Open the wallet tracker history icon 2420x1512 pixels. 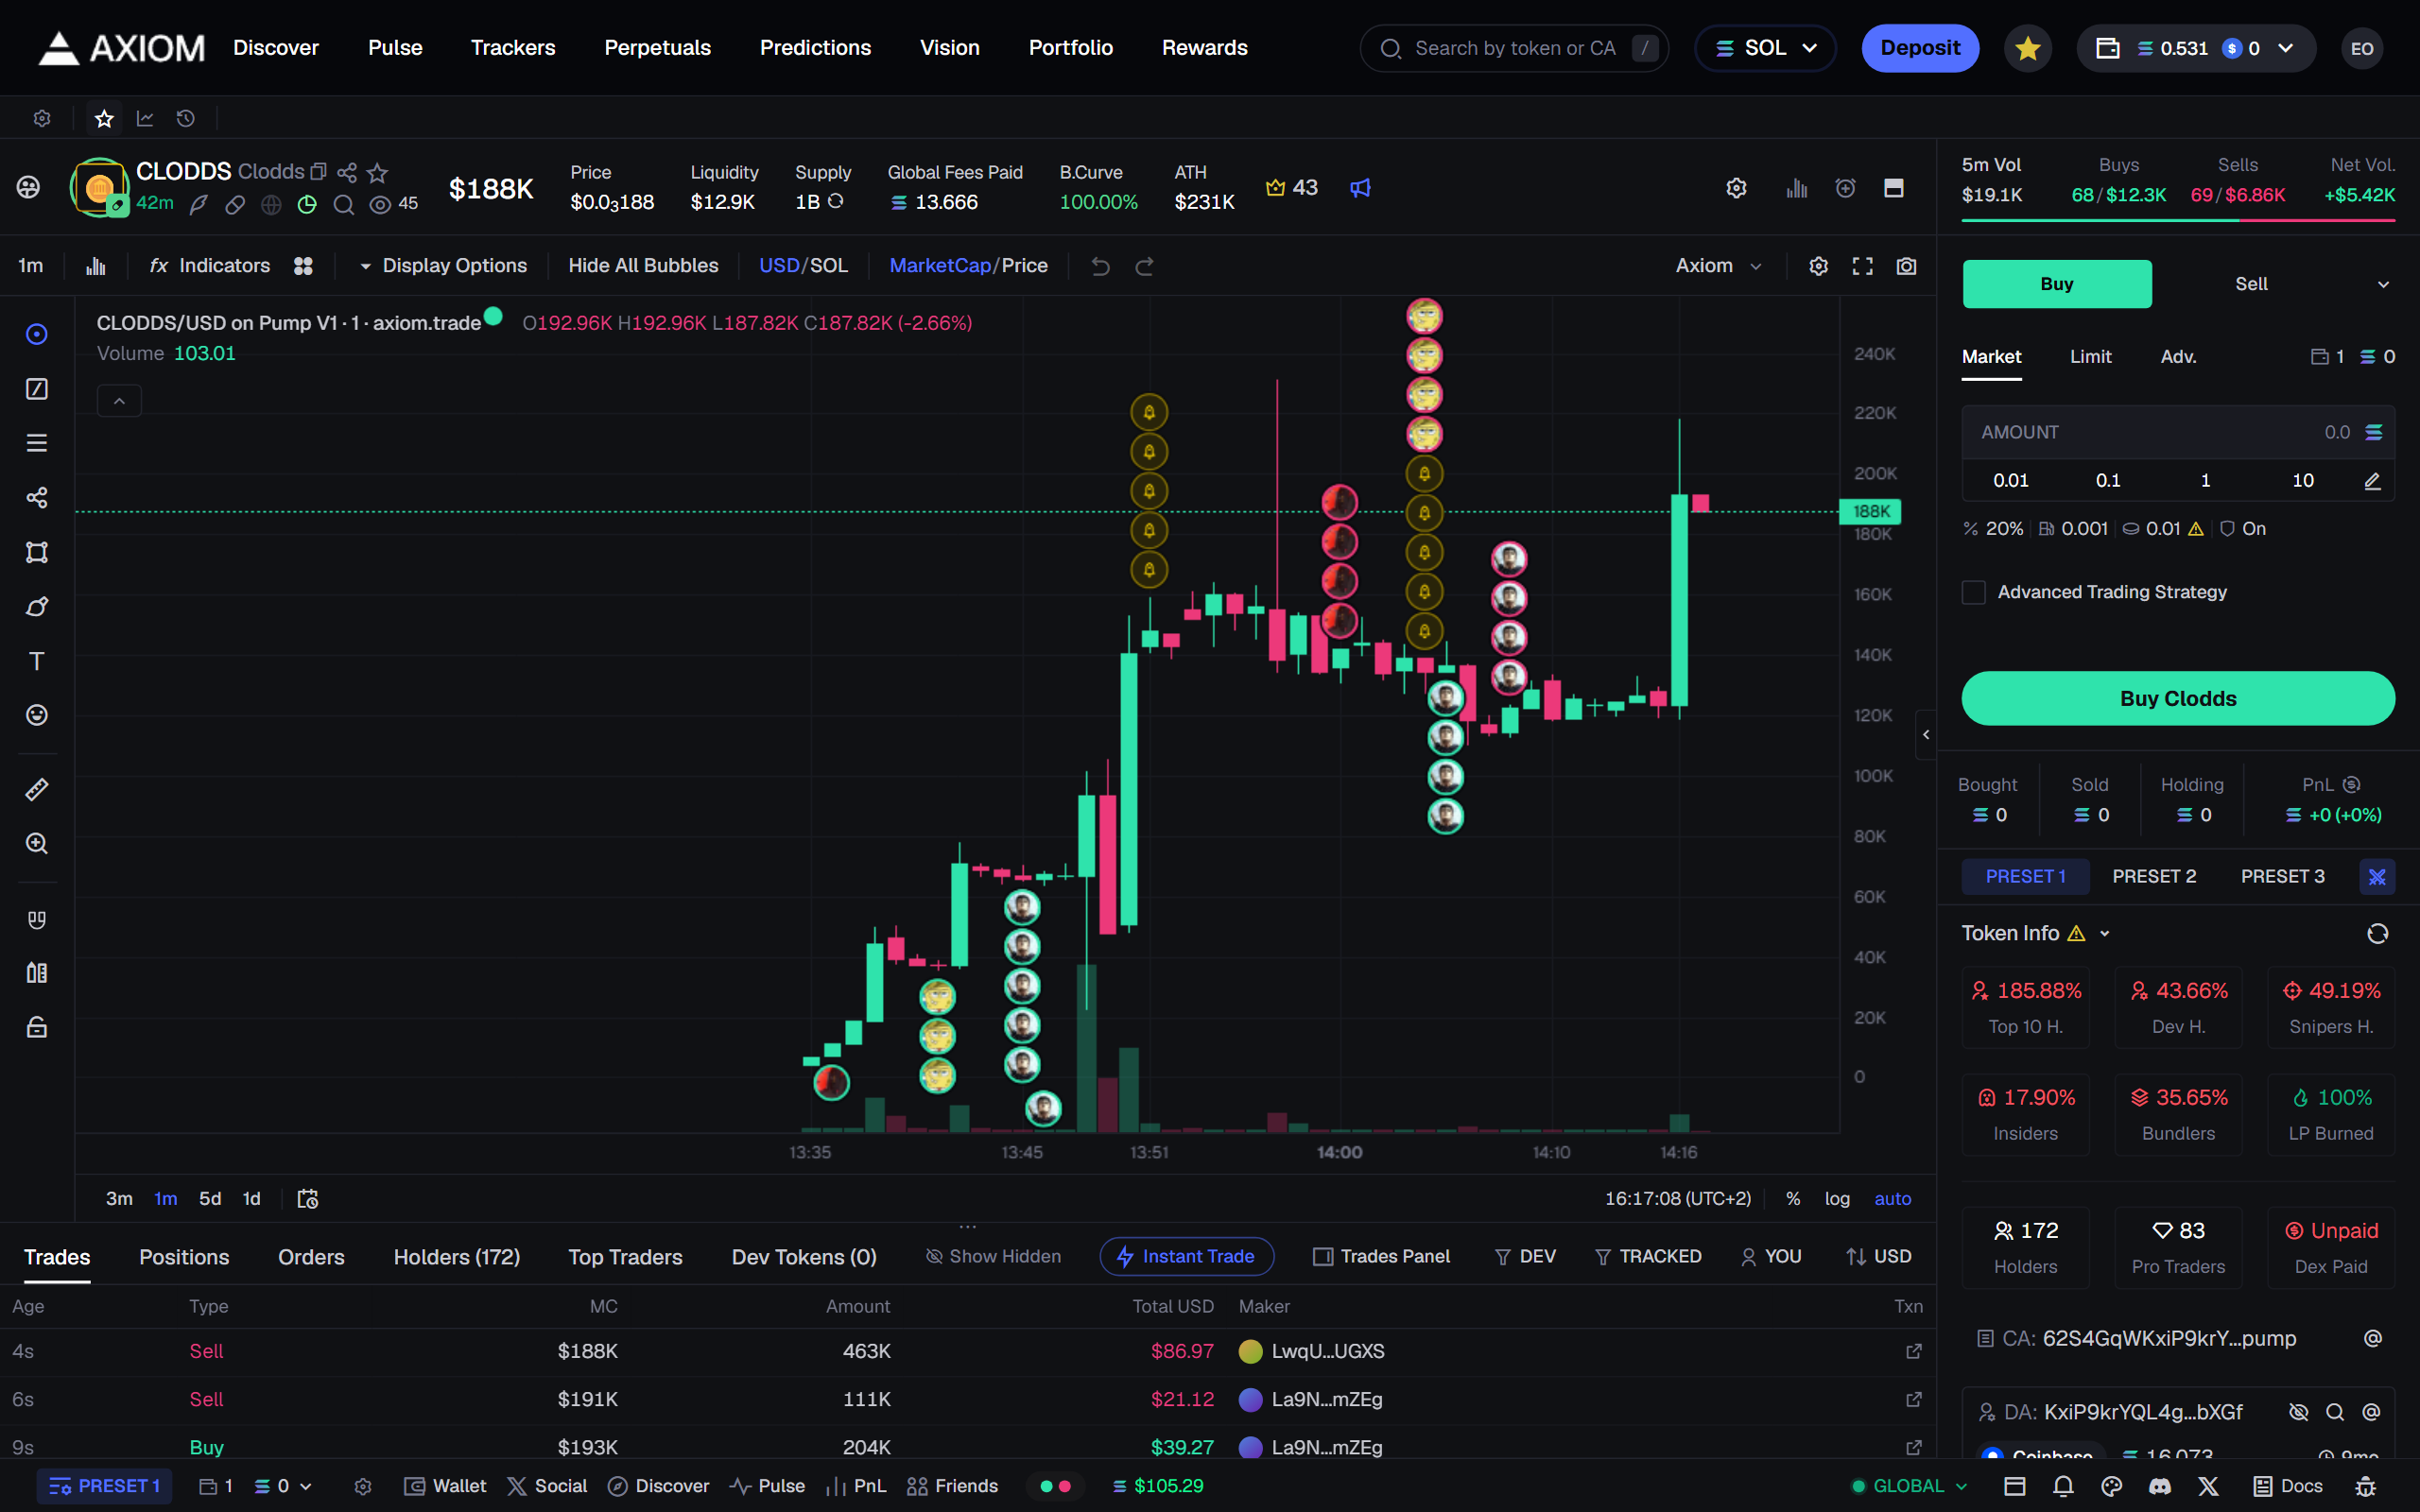pos(186,118)
